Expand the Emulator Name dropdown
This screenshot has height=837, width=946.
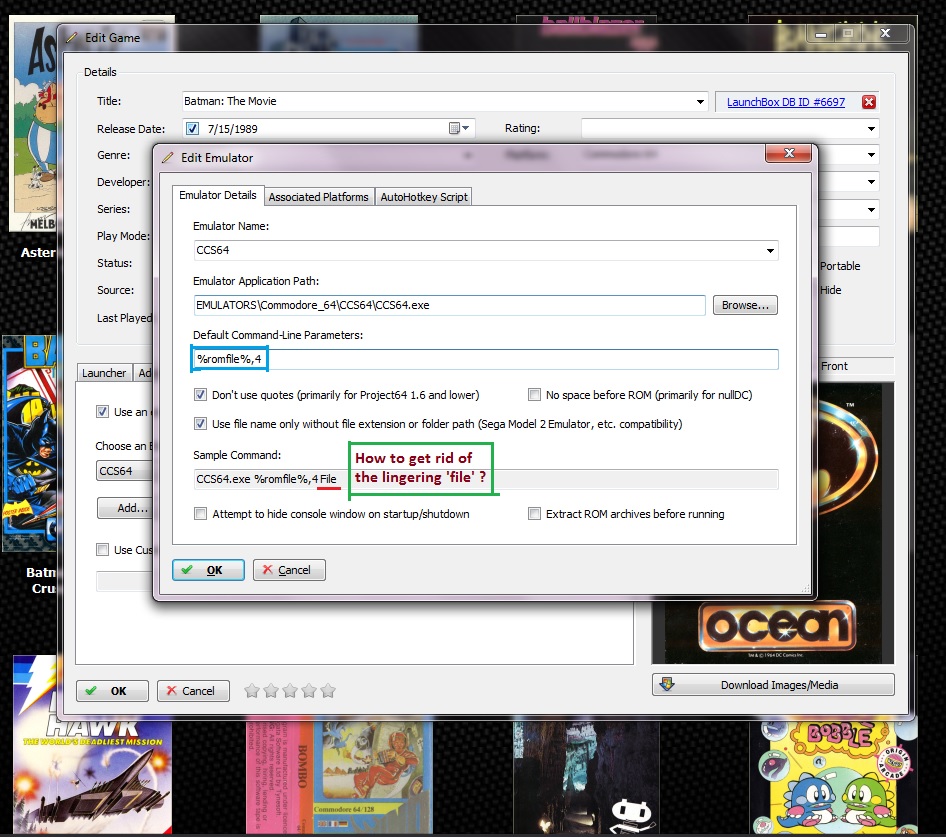pyautogui.click(x=770, y=250)
